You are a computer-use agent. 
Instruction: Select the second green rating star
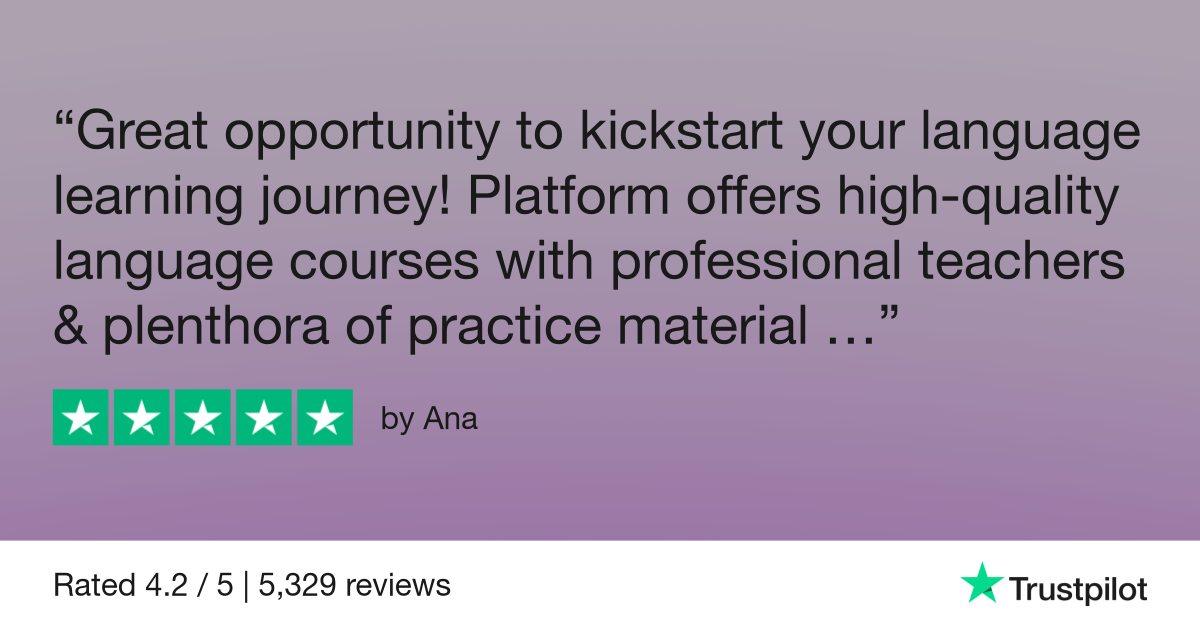click(142, 417)
